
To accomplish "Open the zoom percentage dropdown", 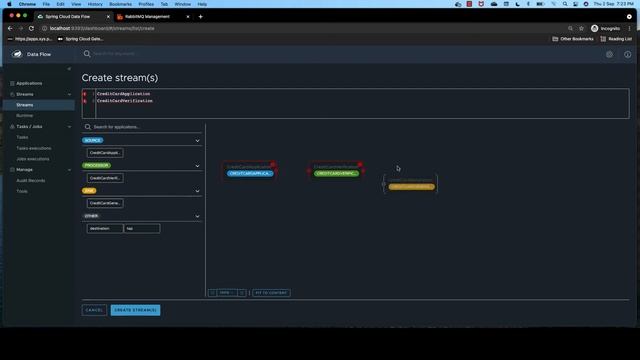I will pyautogui.click(x=227, y=293).
